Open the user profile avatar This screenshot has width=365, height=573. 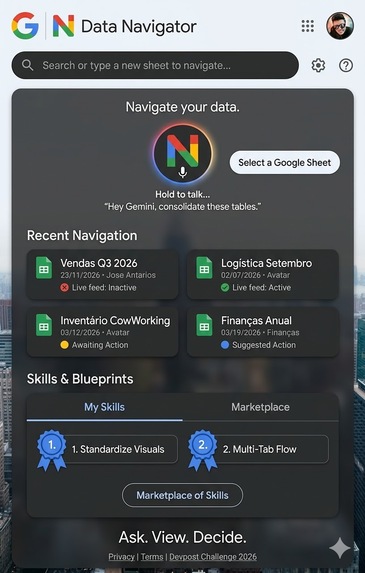340,26
